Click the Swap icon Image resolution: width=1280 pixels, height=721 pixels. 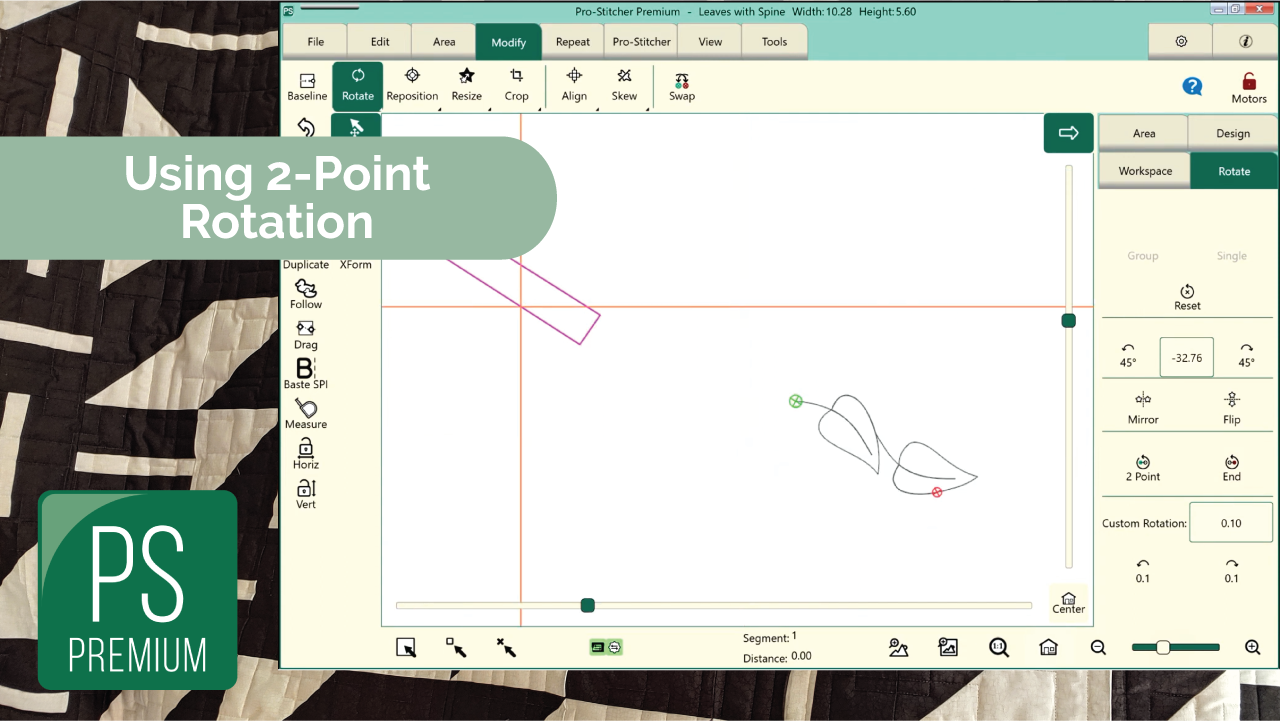pyautogui.click(x=682, y=84)
